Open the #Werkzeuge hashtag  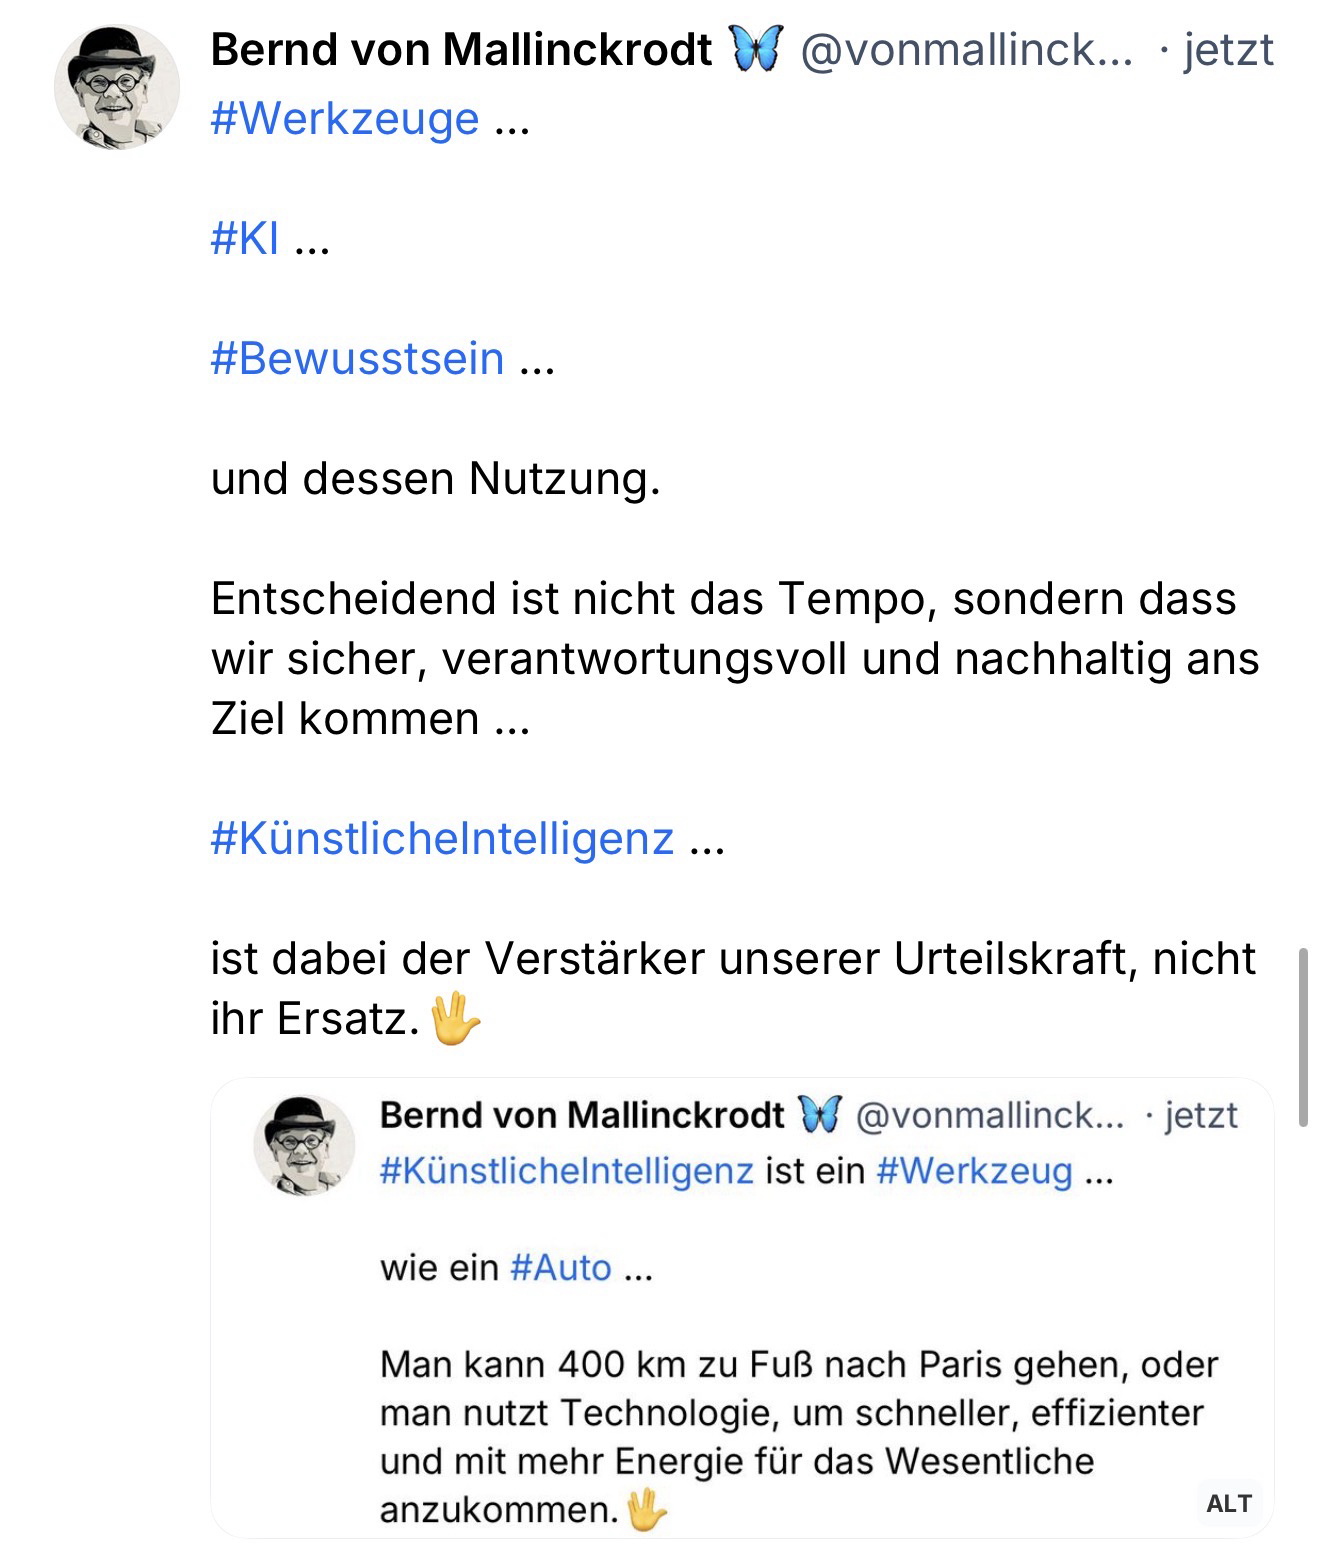tap(345, 119)
